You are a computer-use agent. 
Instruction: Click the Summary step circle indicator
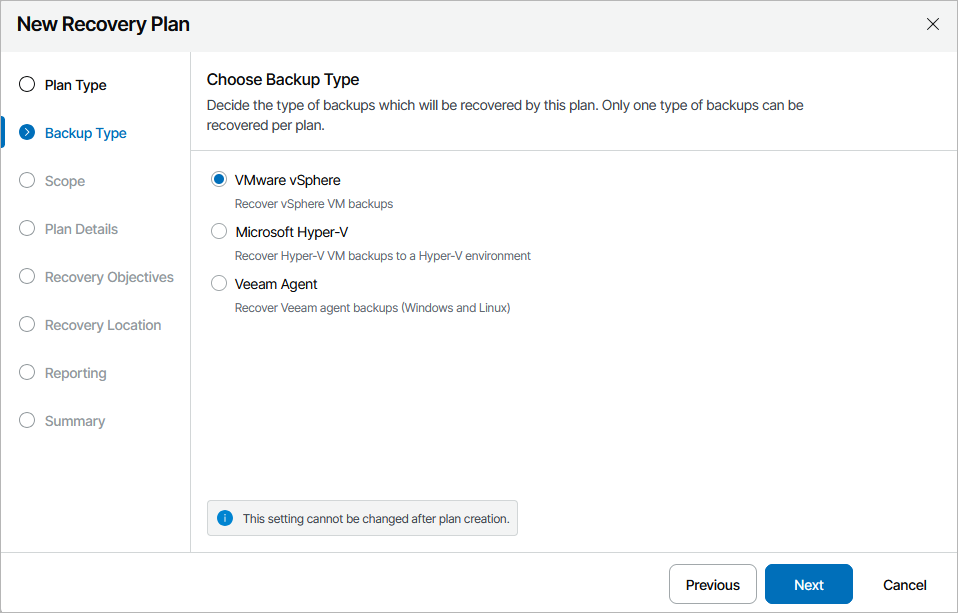pyautogui.click(x=26, y=420)
